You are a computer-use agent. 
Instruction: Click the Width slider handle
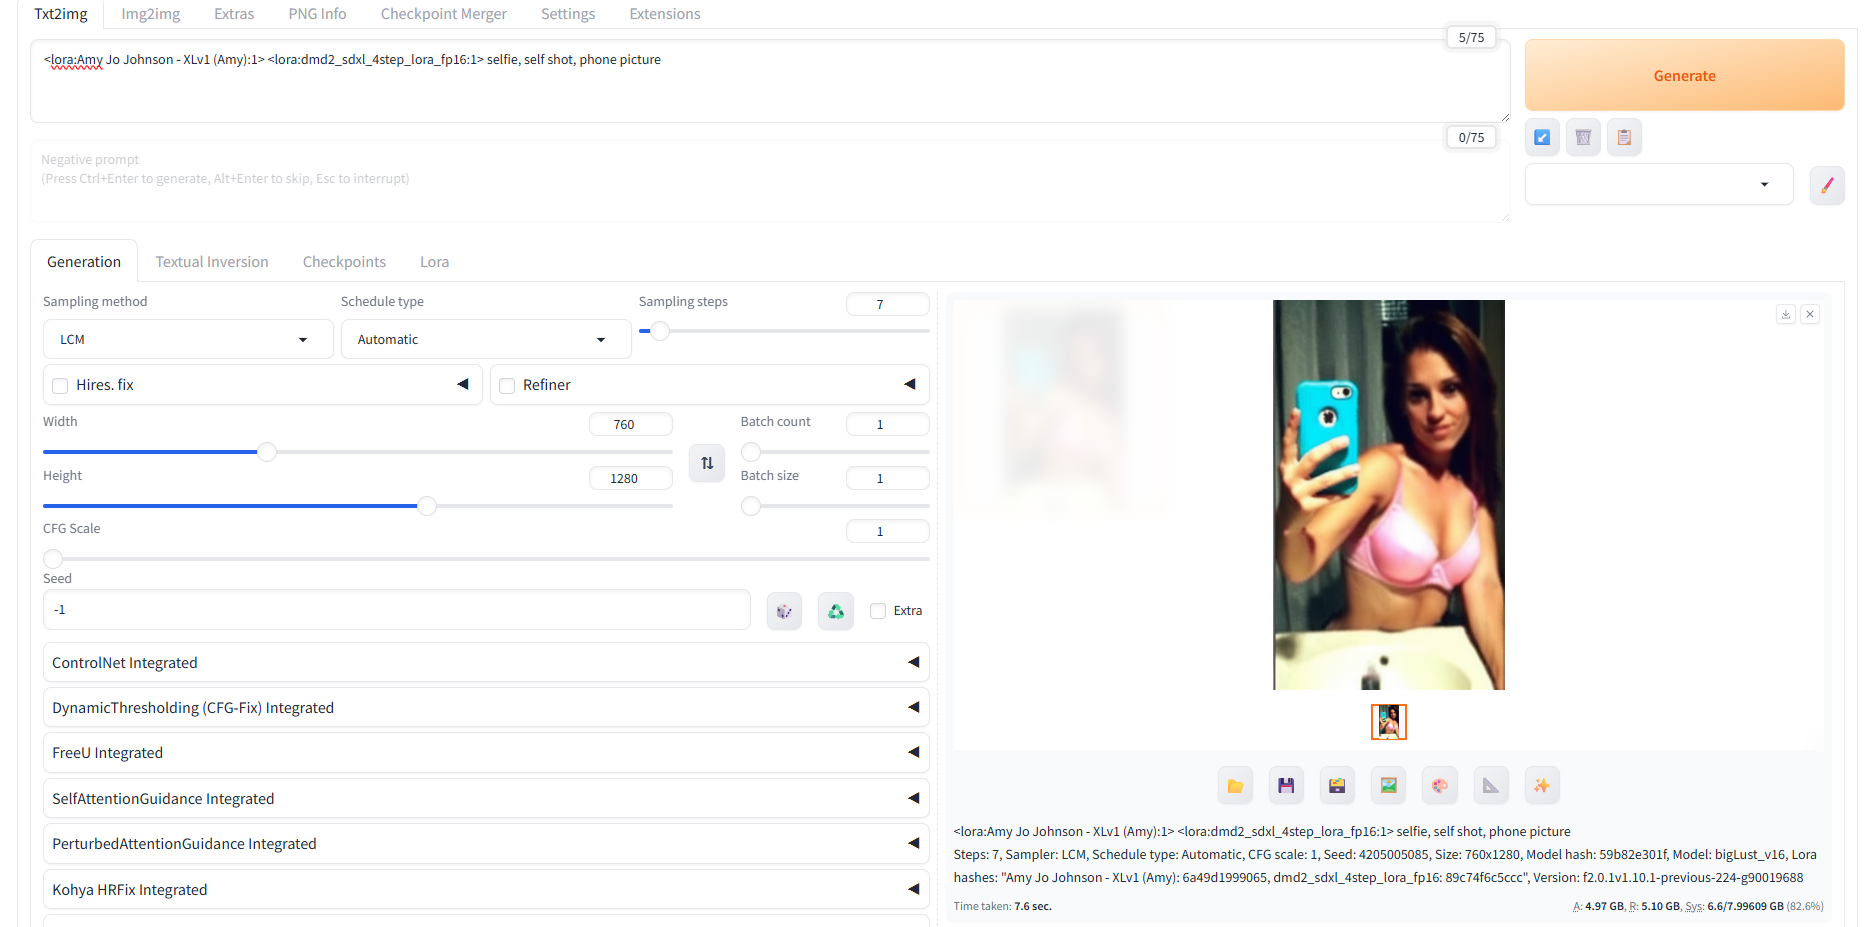[x=267, y=452]
